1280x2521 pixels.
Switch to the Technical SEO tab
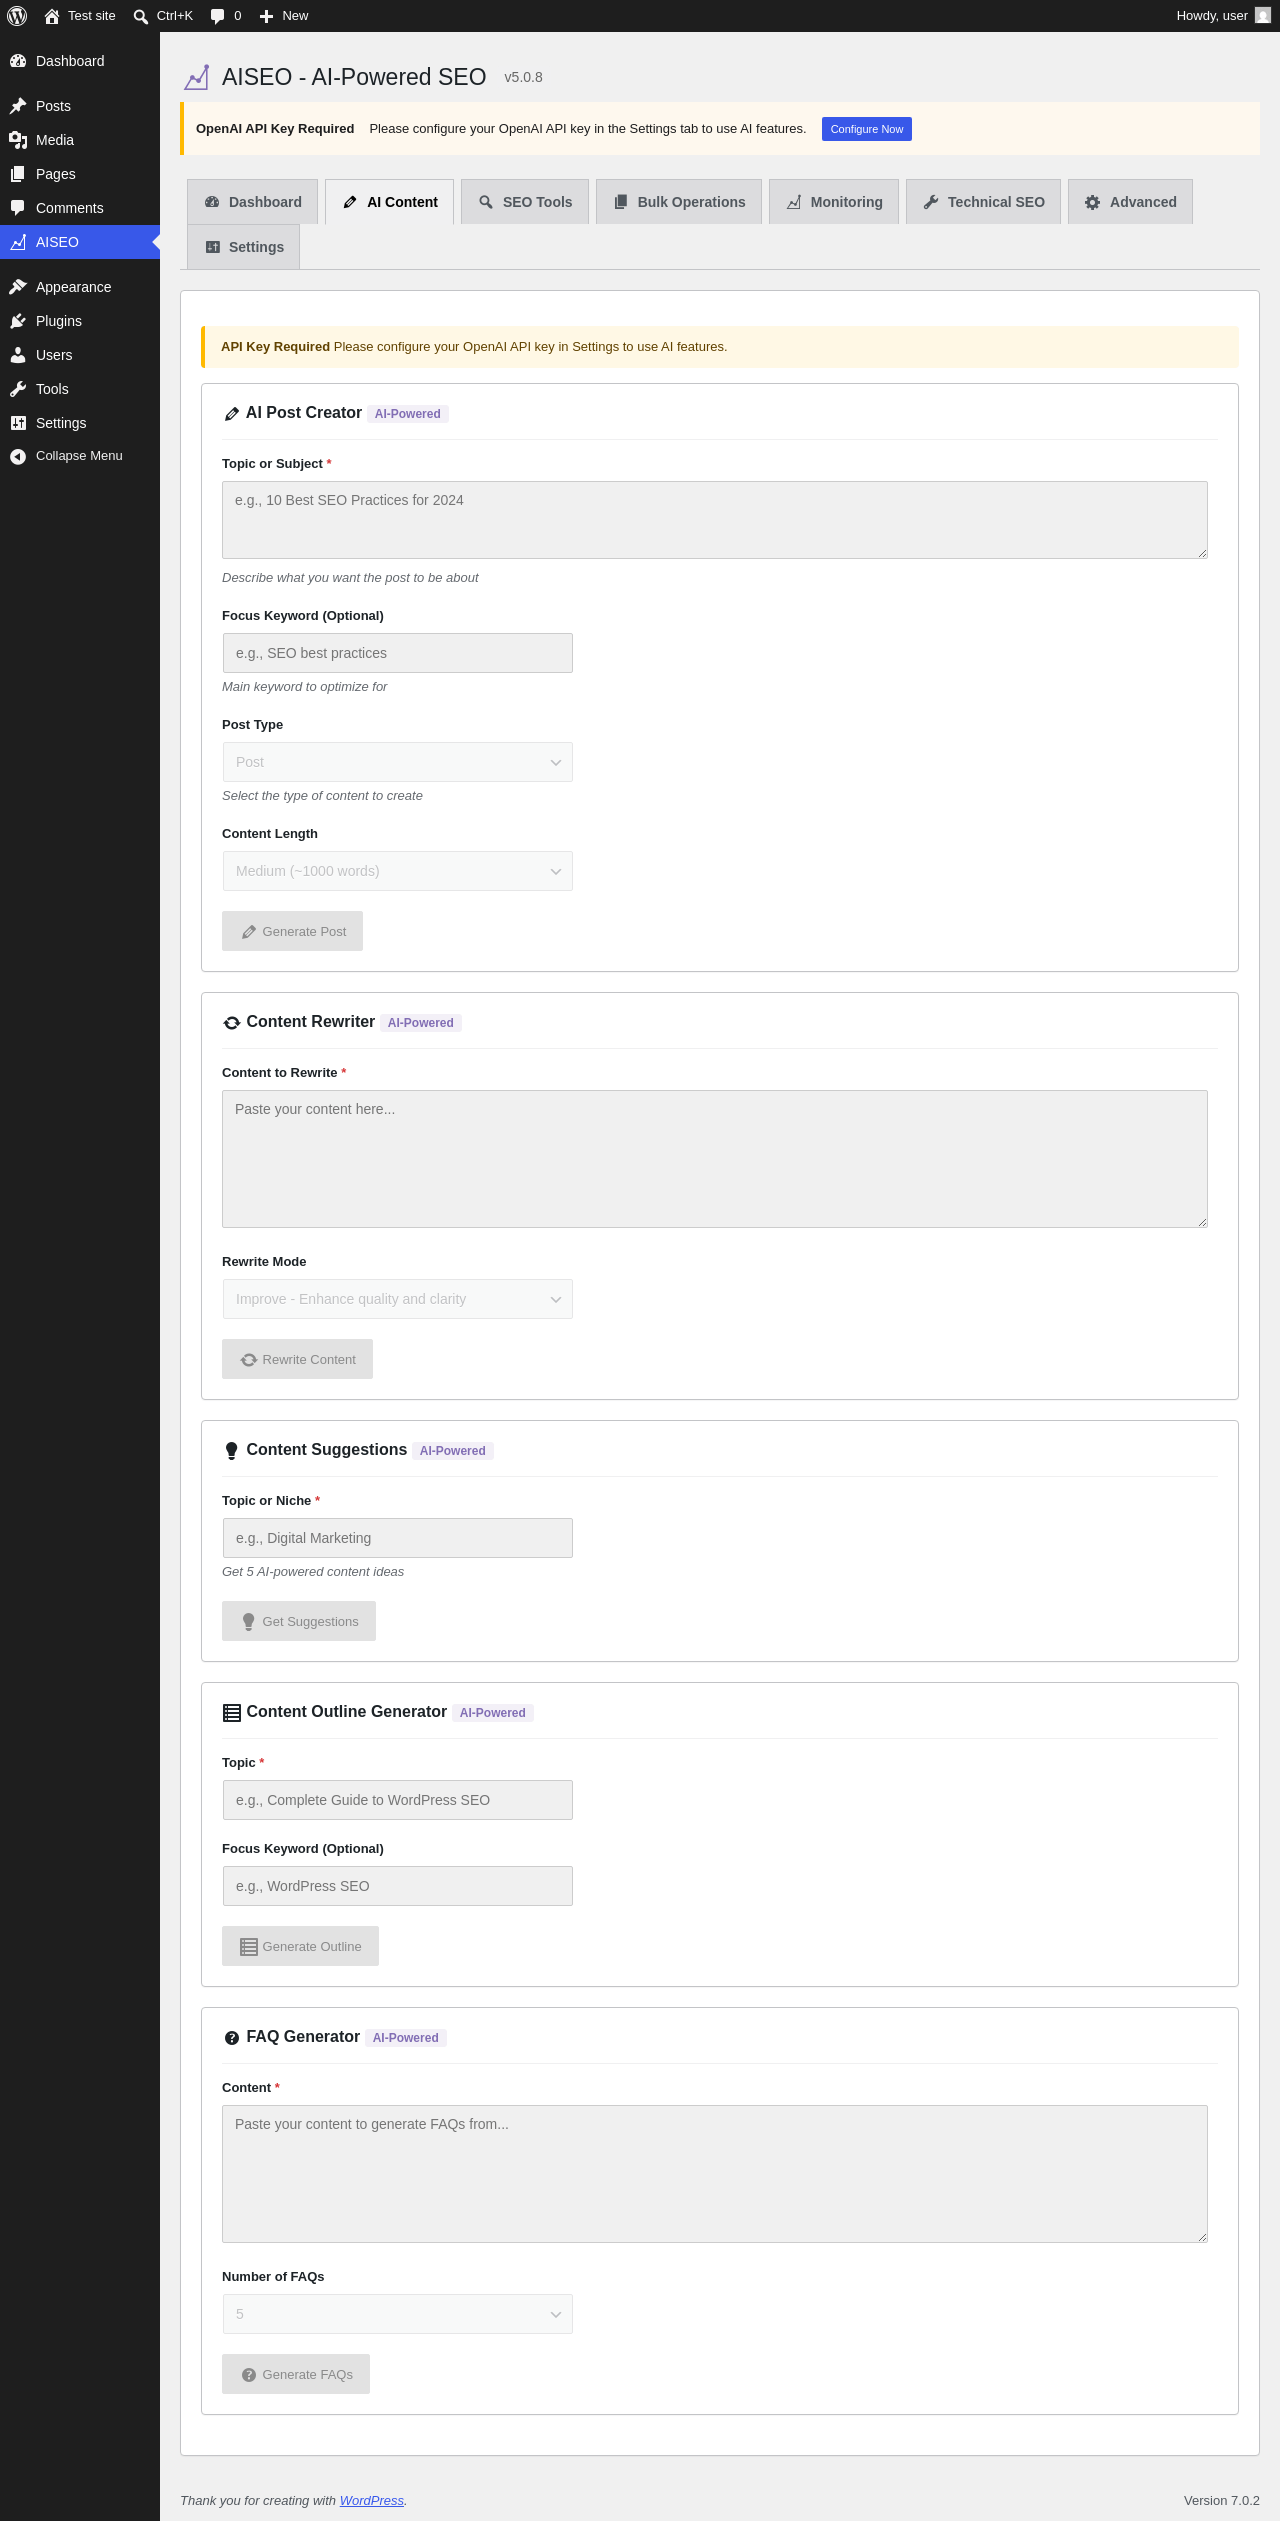tap(983, 202)
